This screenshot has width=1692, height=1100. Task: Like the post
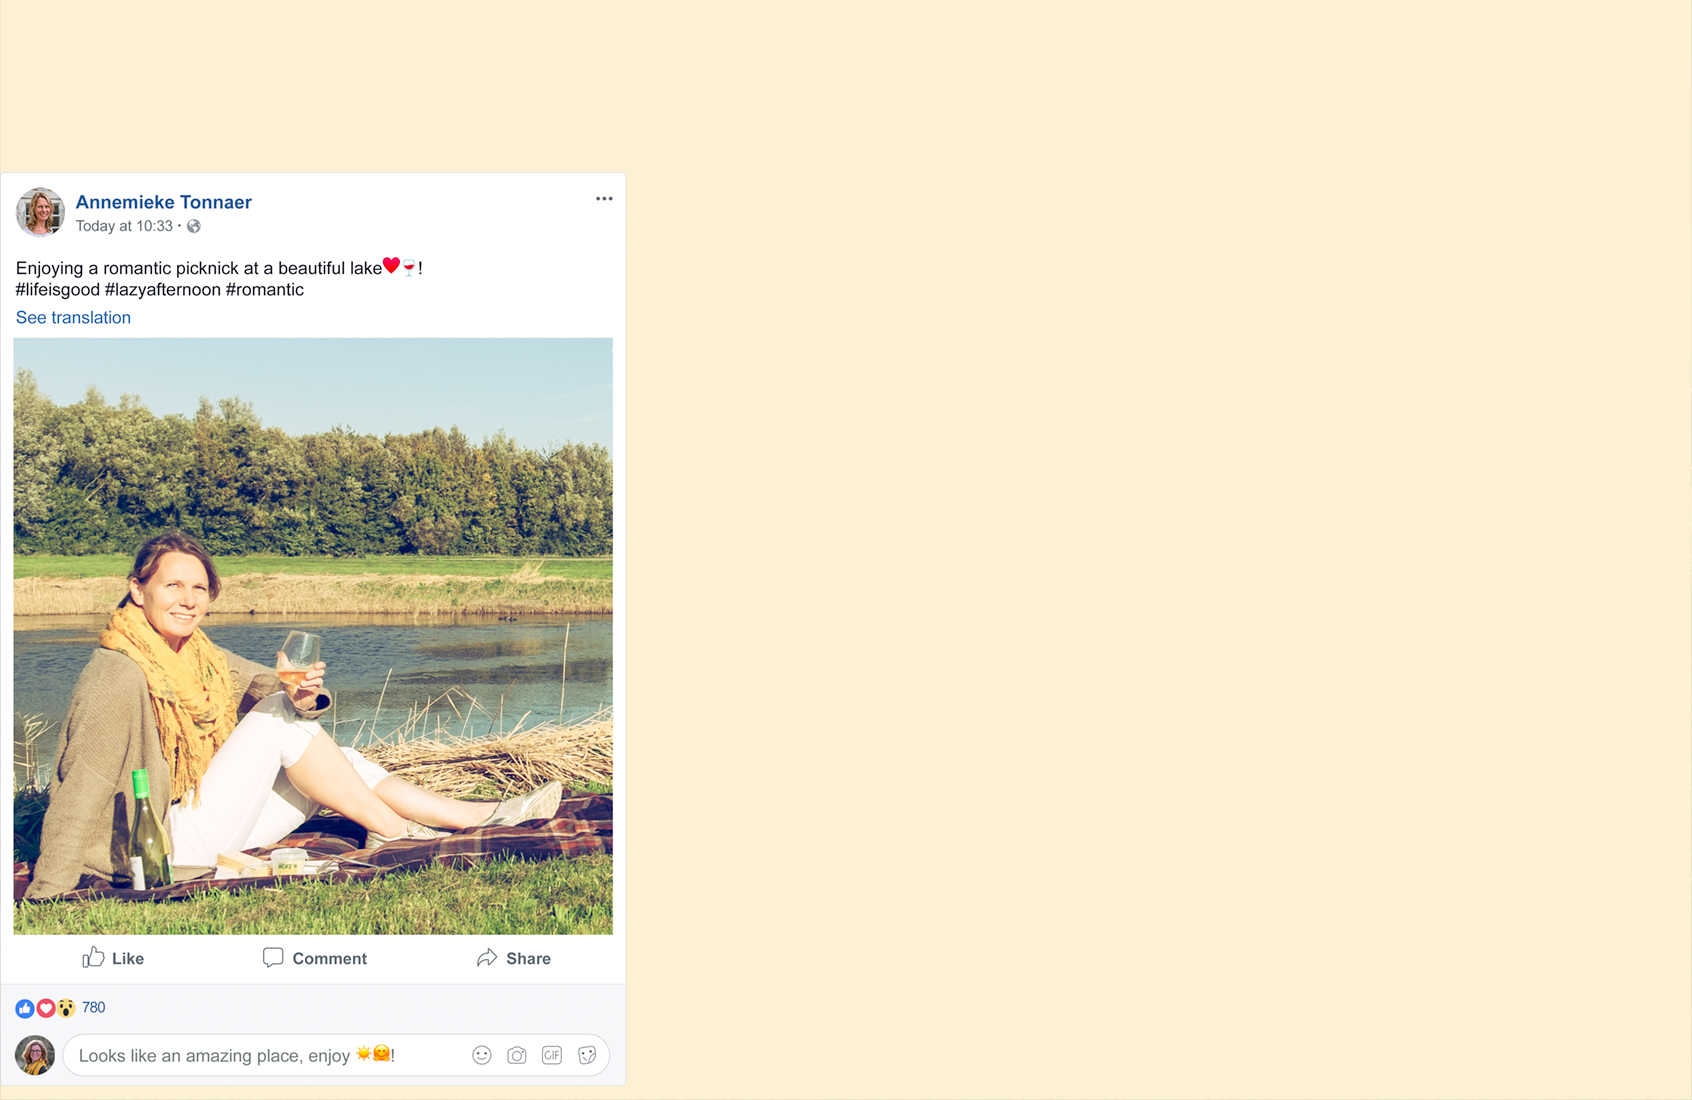[x=113, y=958]
